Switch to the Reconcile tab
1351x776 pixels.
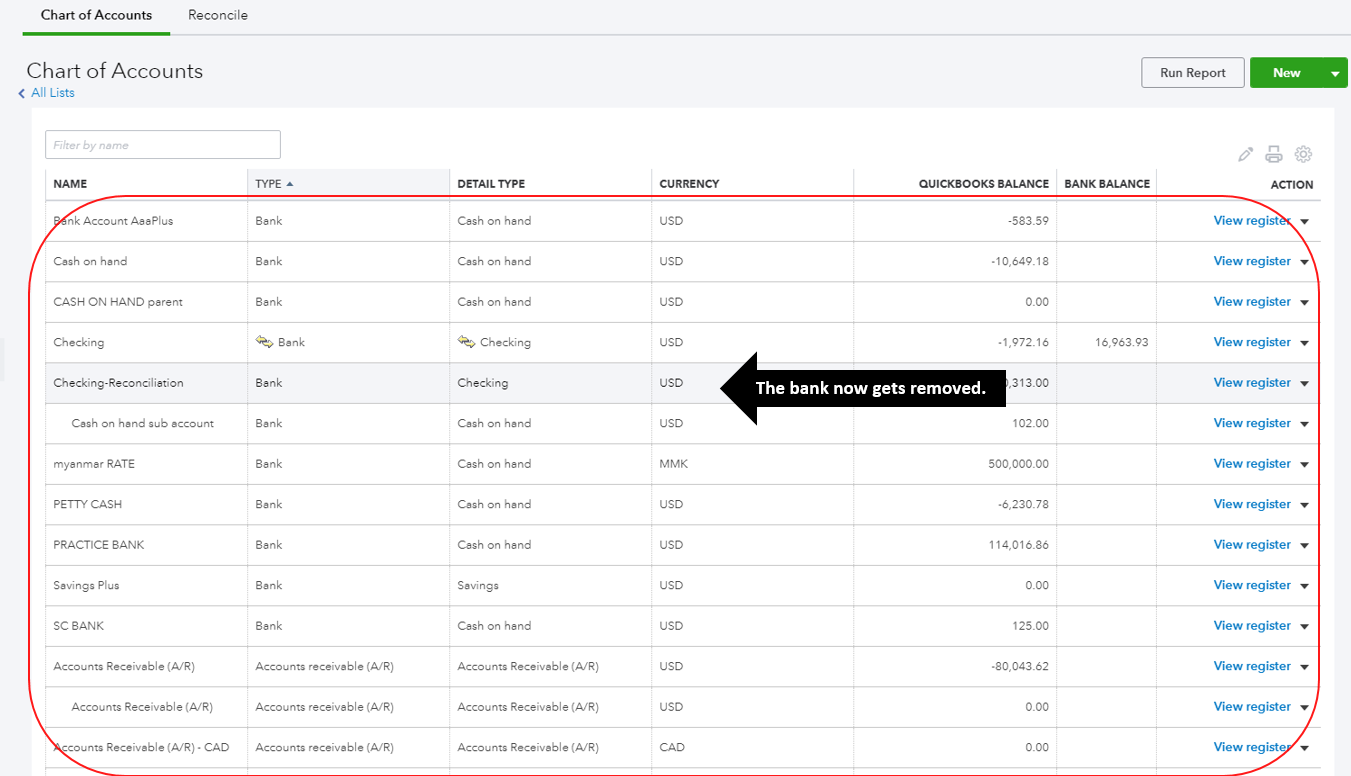(217, 15)
